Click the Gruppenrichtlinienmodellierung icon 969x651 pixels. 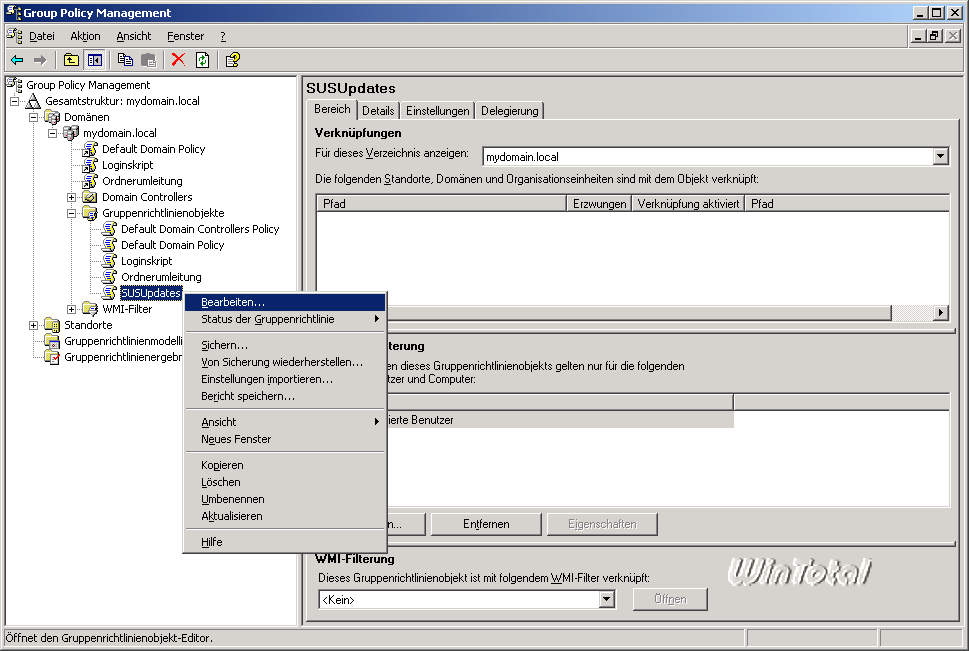click(52, 341)
